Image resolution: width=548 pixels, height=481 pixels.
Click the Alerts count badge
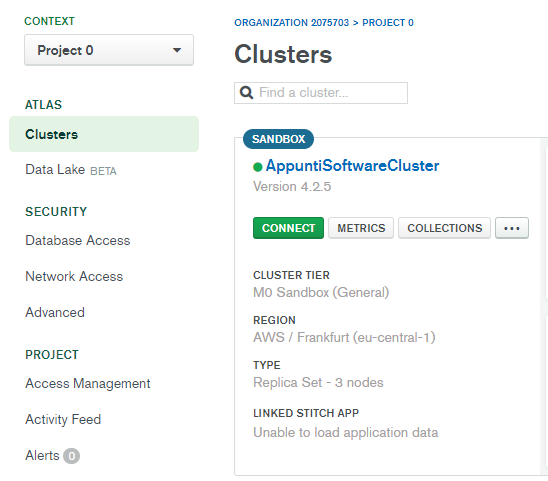72,456
